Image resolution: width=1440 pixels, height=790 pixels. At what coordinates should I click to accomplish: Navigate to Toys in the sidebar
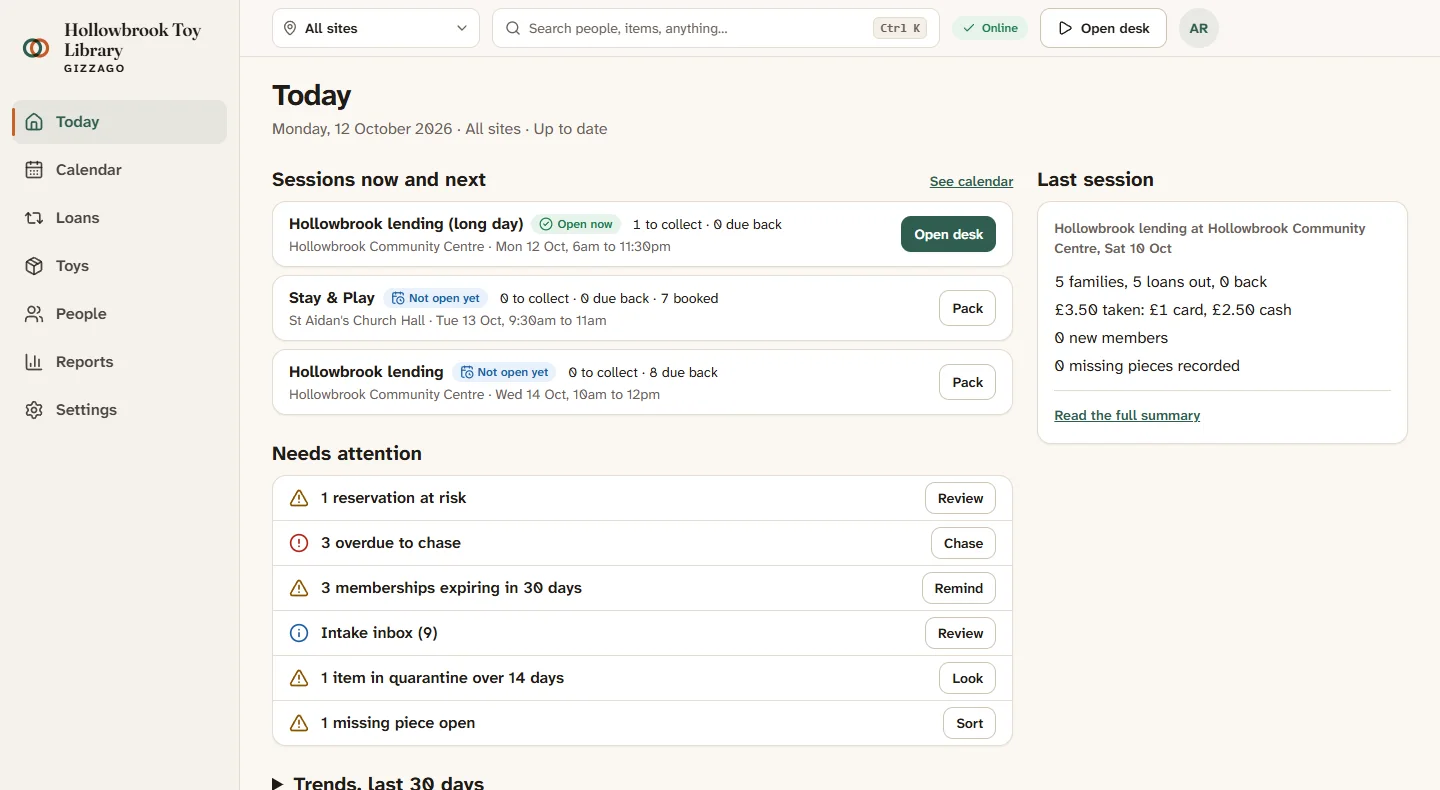pyautogui.click(x=119, y=266)
